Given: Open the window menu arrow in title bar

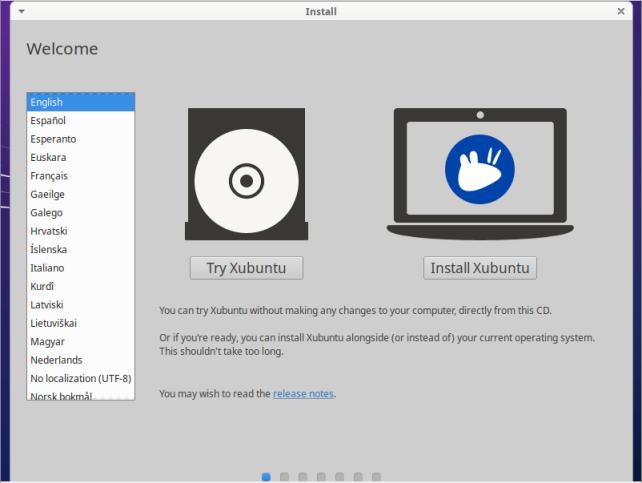Looking at the screenshot, I should [22, 11].
